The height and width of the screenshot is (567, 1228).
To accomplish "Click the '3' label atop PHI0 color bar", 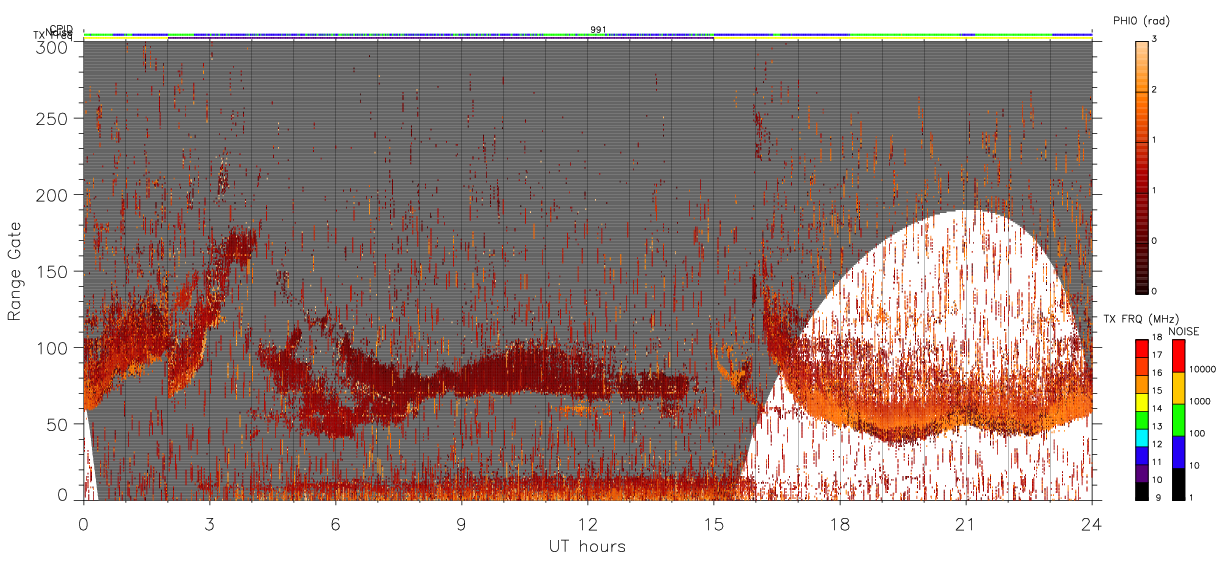I will tap(1154, 40).
